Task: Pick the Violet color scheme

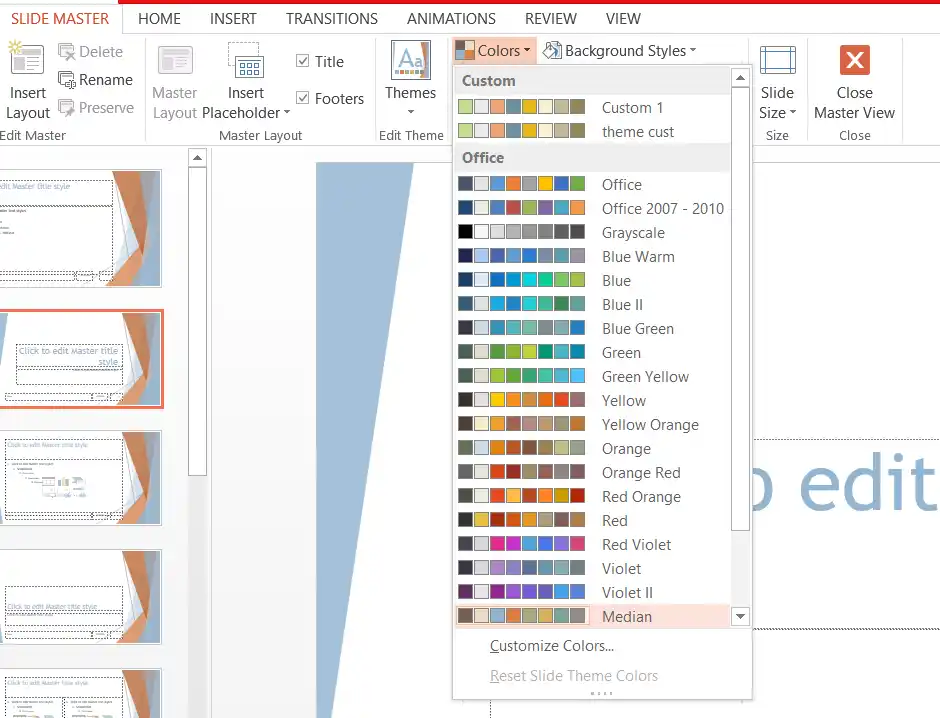Action: click(x=592, y=568)
